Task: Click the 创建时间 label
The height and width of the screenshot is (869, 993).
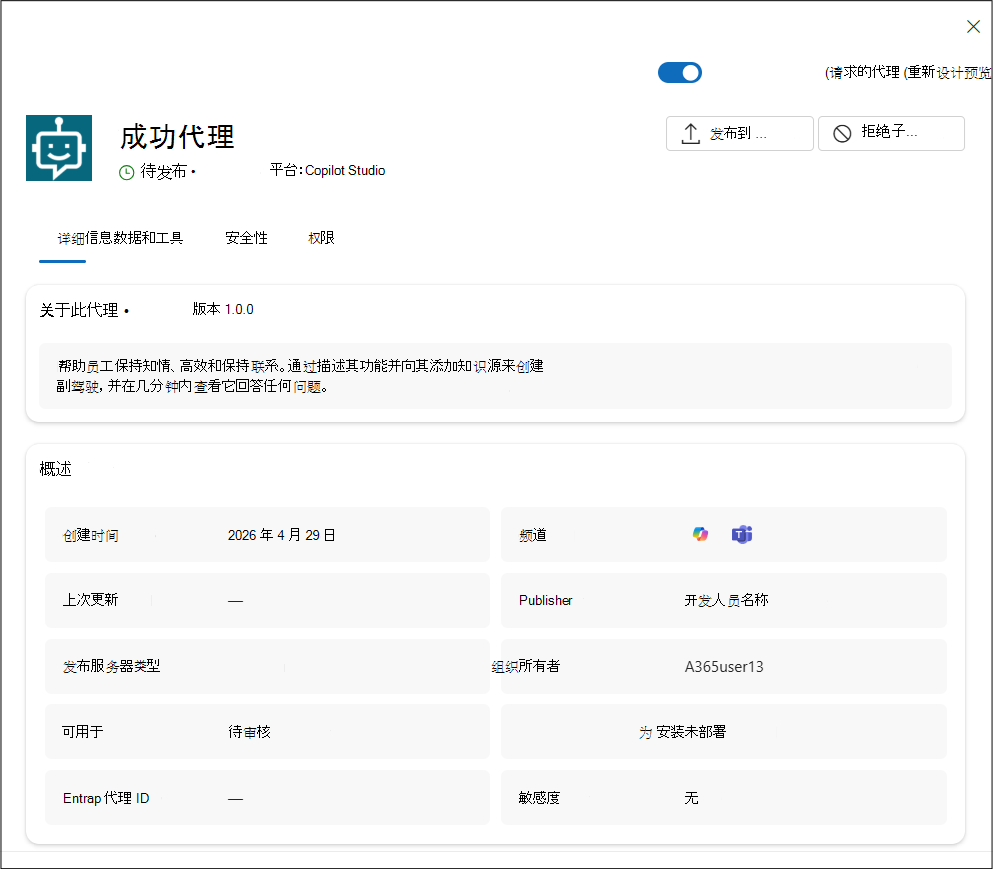Action: click(91, 536)
